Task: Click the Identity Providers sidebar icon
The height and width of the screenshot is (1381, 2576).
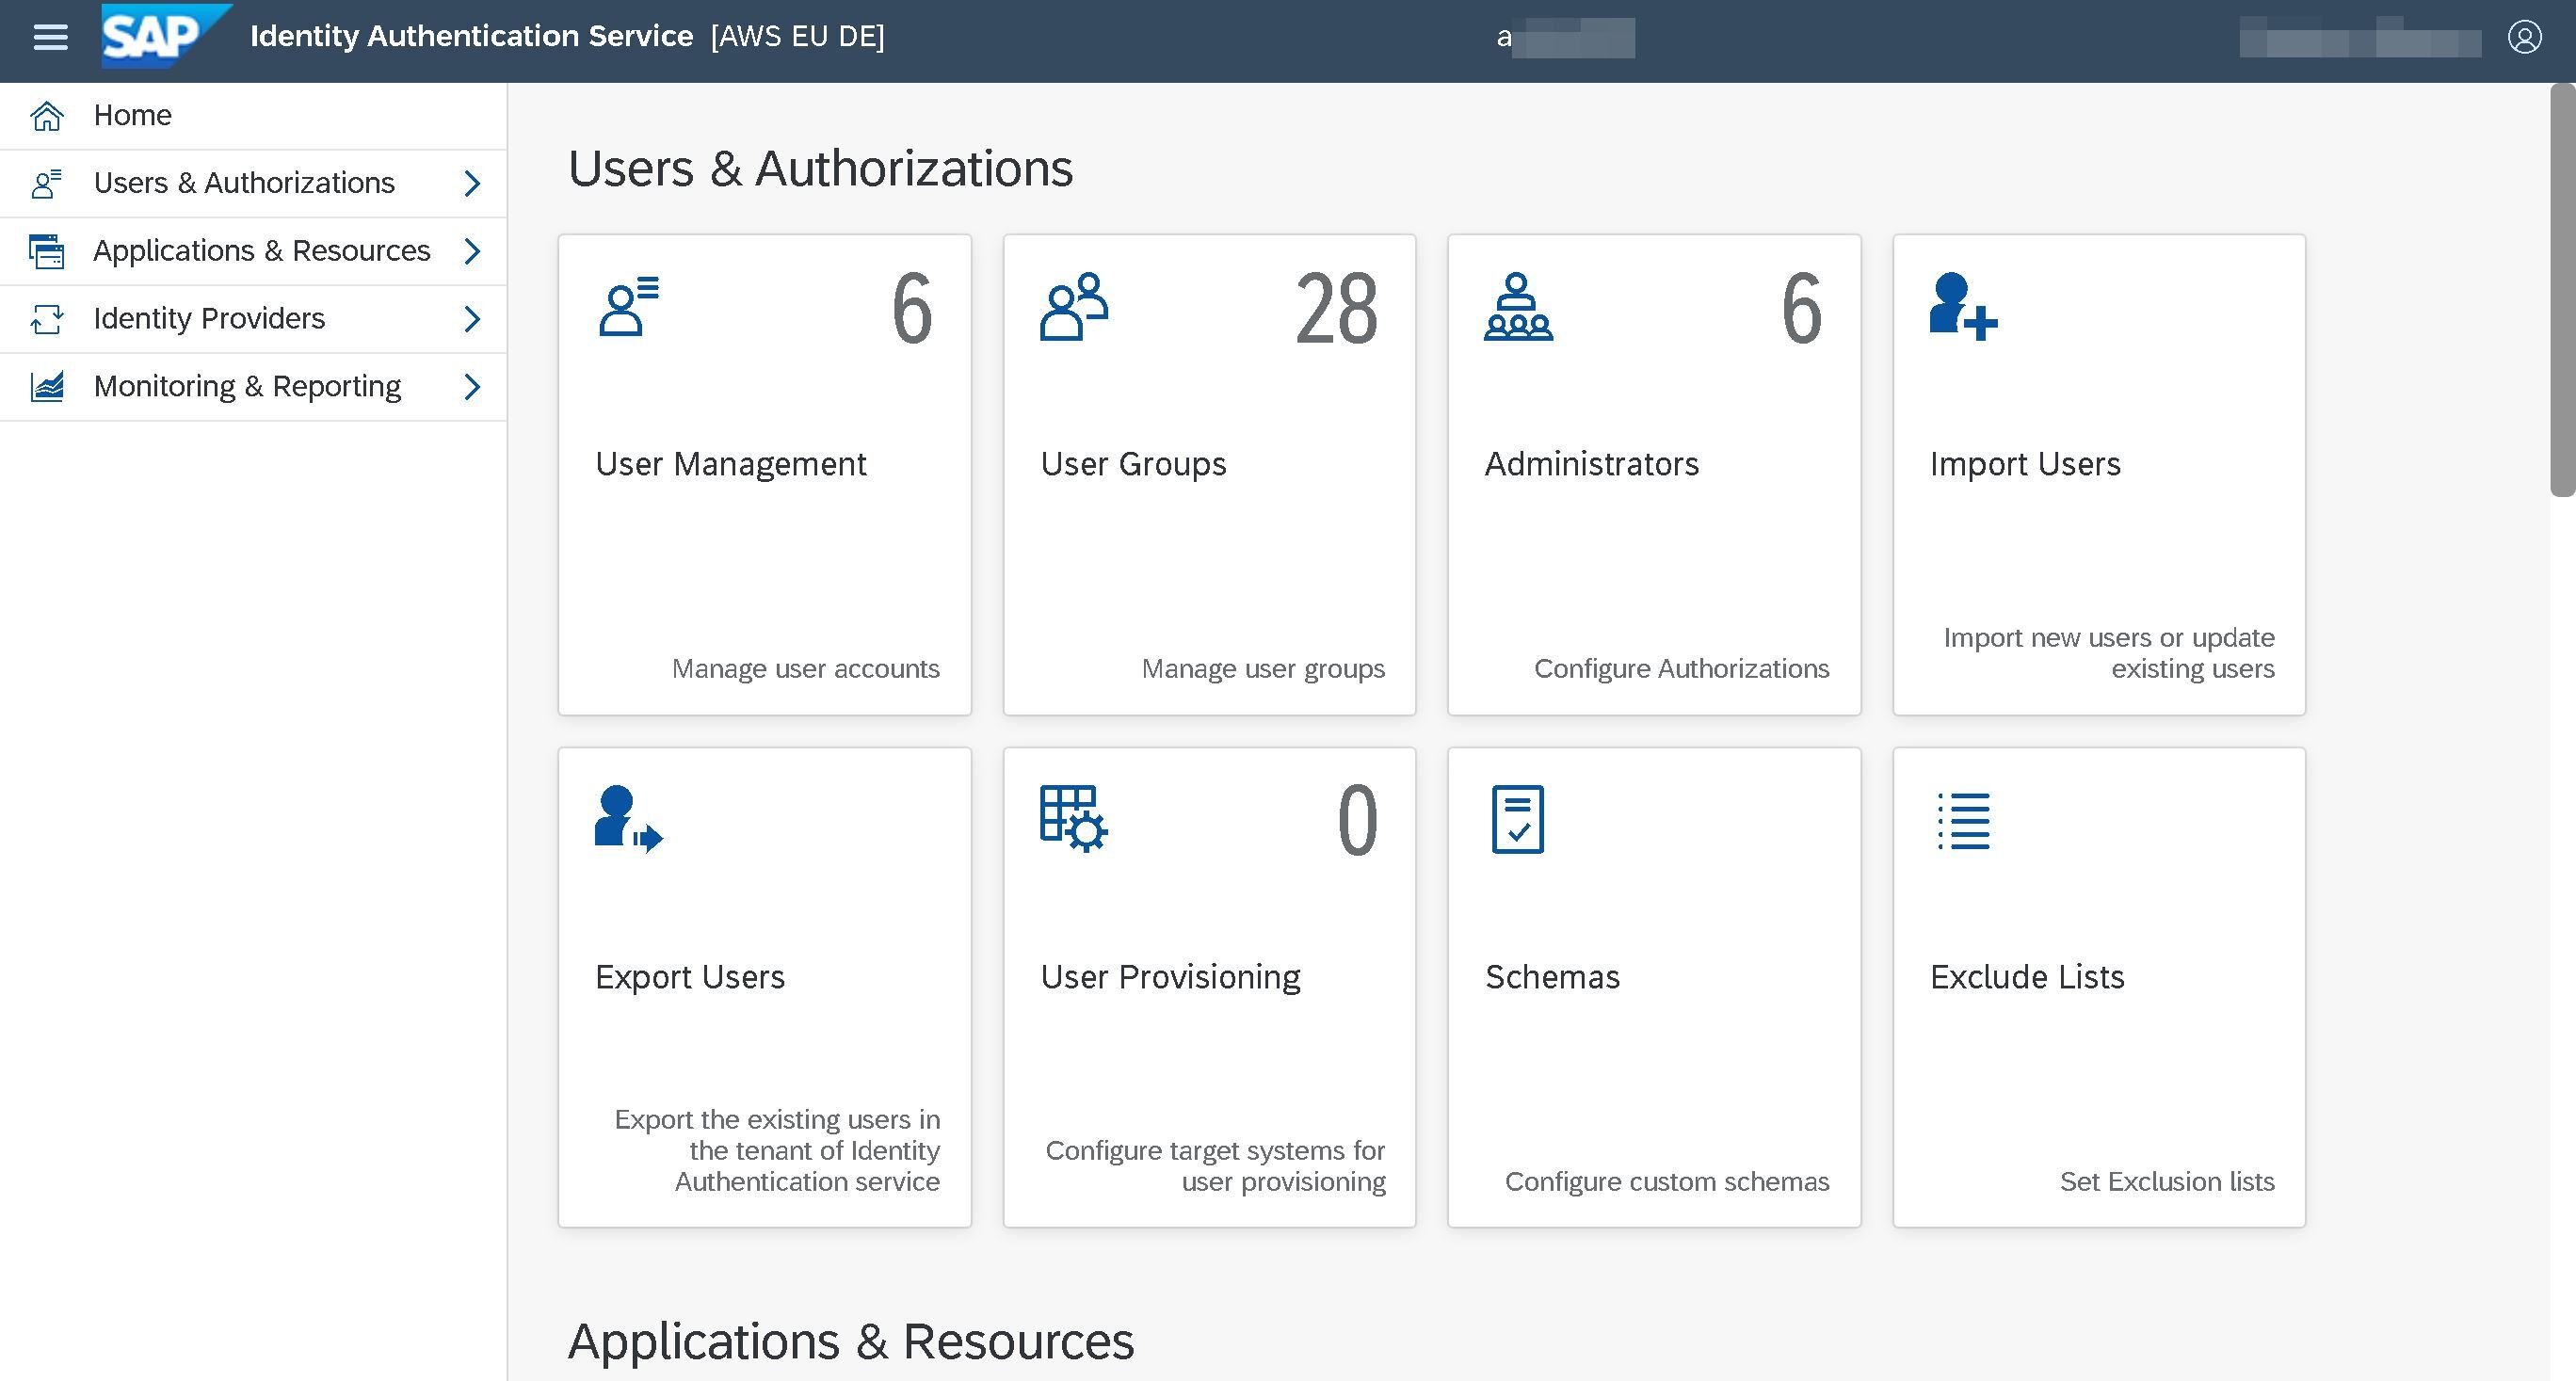Action: (47, 319)
